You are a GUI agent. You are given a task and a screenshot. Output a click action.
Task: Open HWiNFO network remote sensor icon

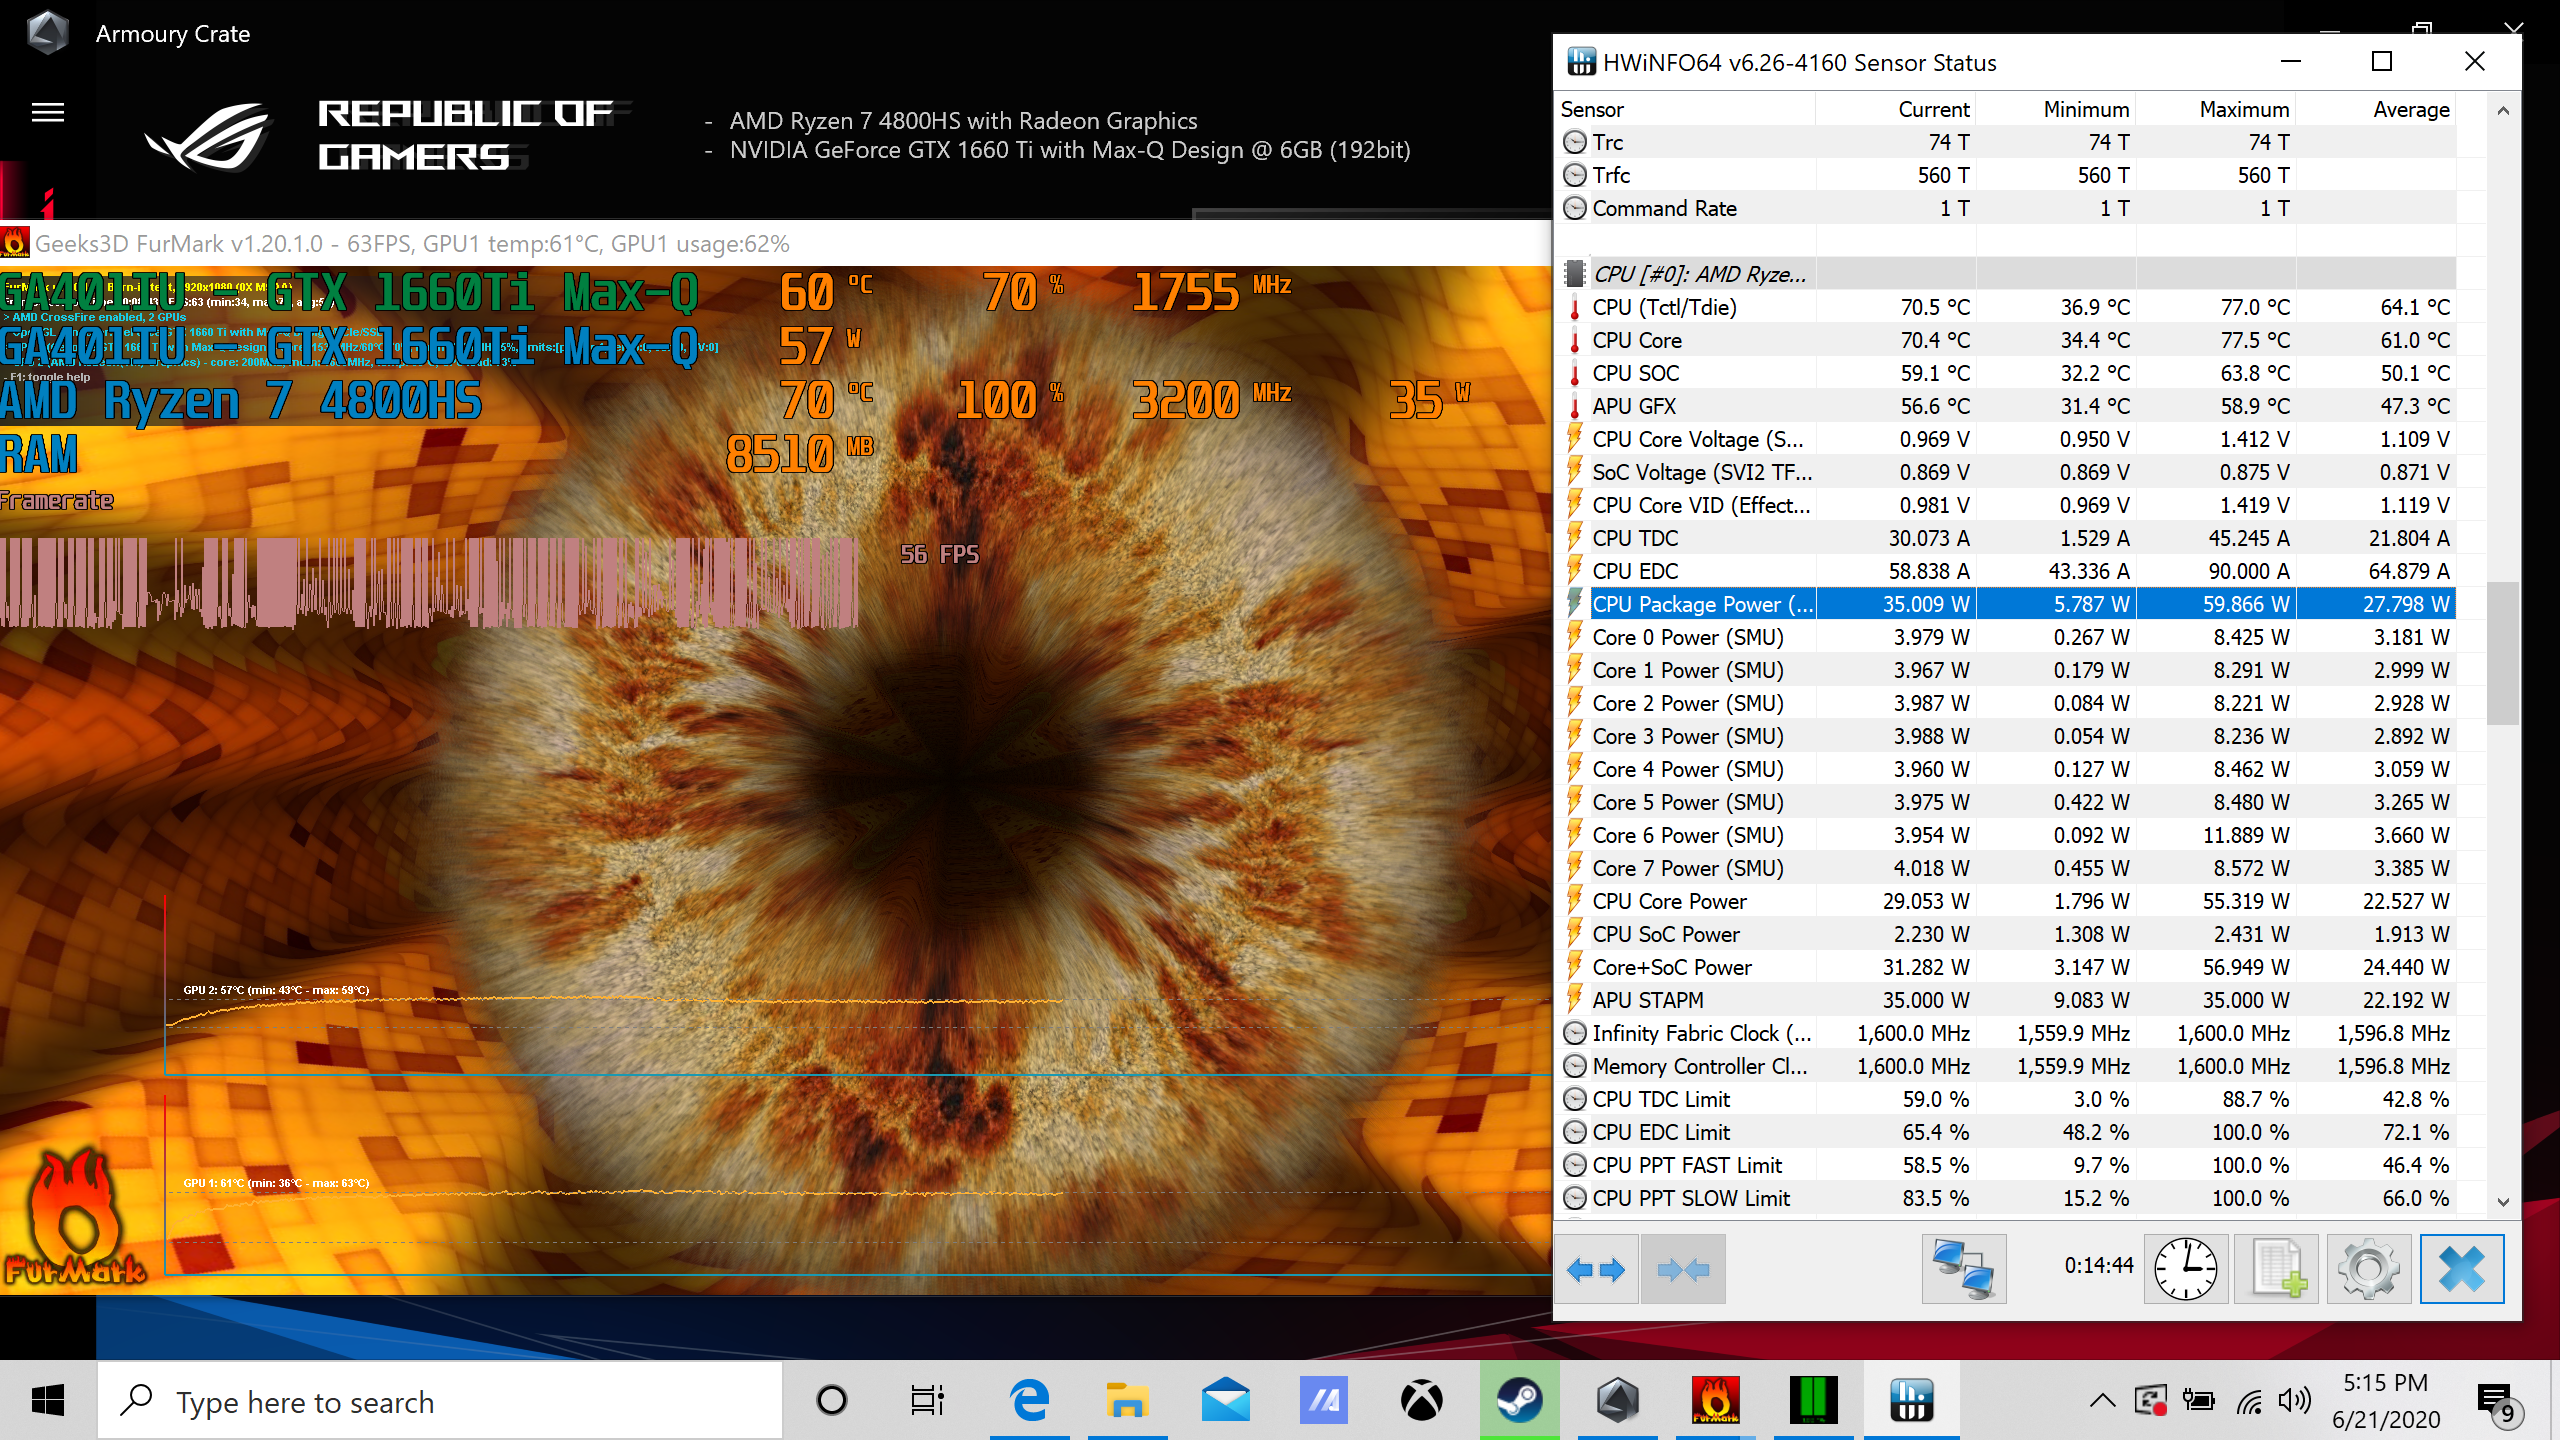pos(1964,1269)
